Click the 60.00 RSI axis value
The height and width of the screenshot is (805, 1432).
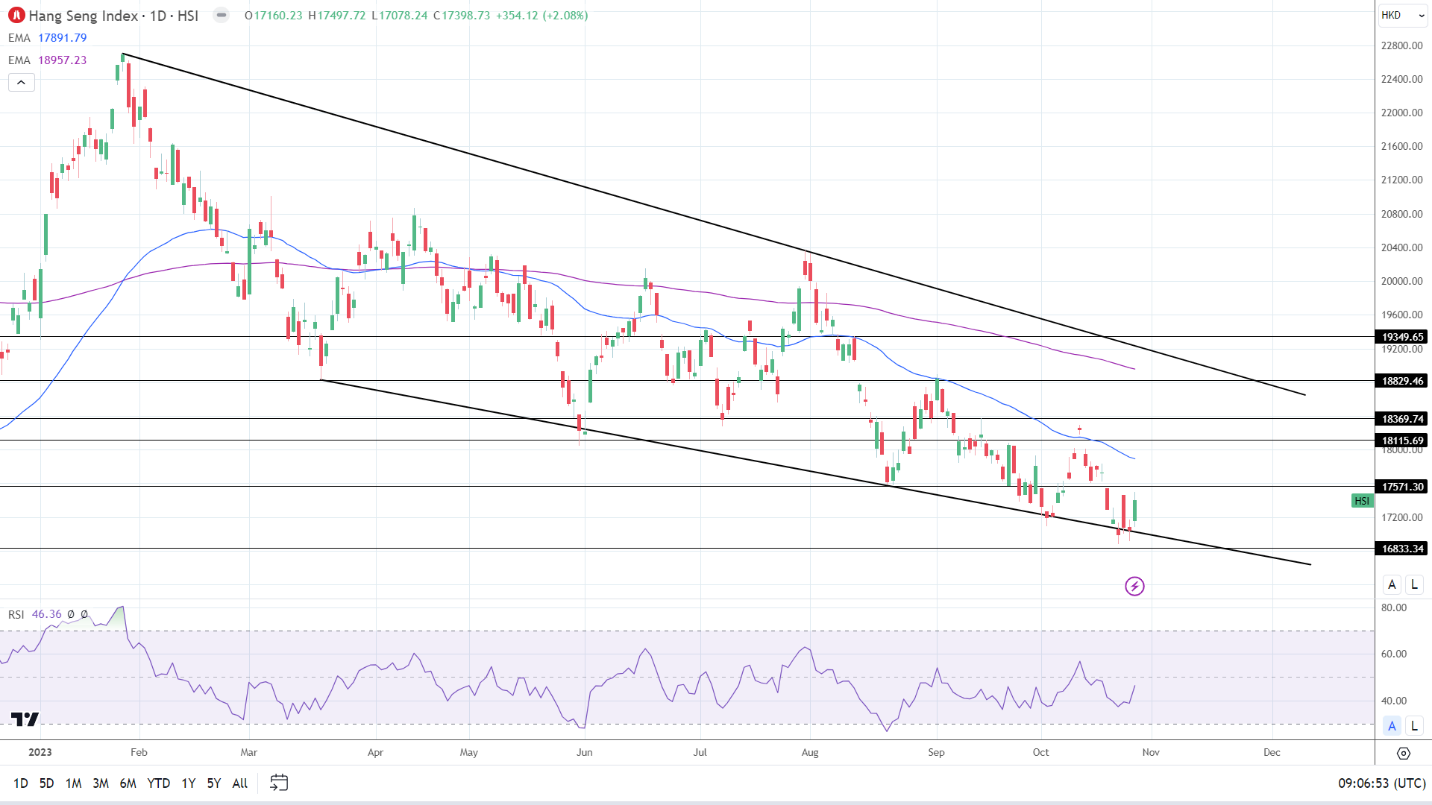1394,654
